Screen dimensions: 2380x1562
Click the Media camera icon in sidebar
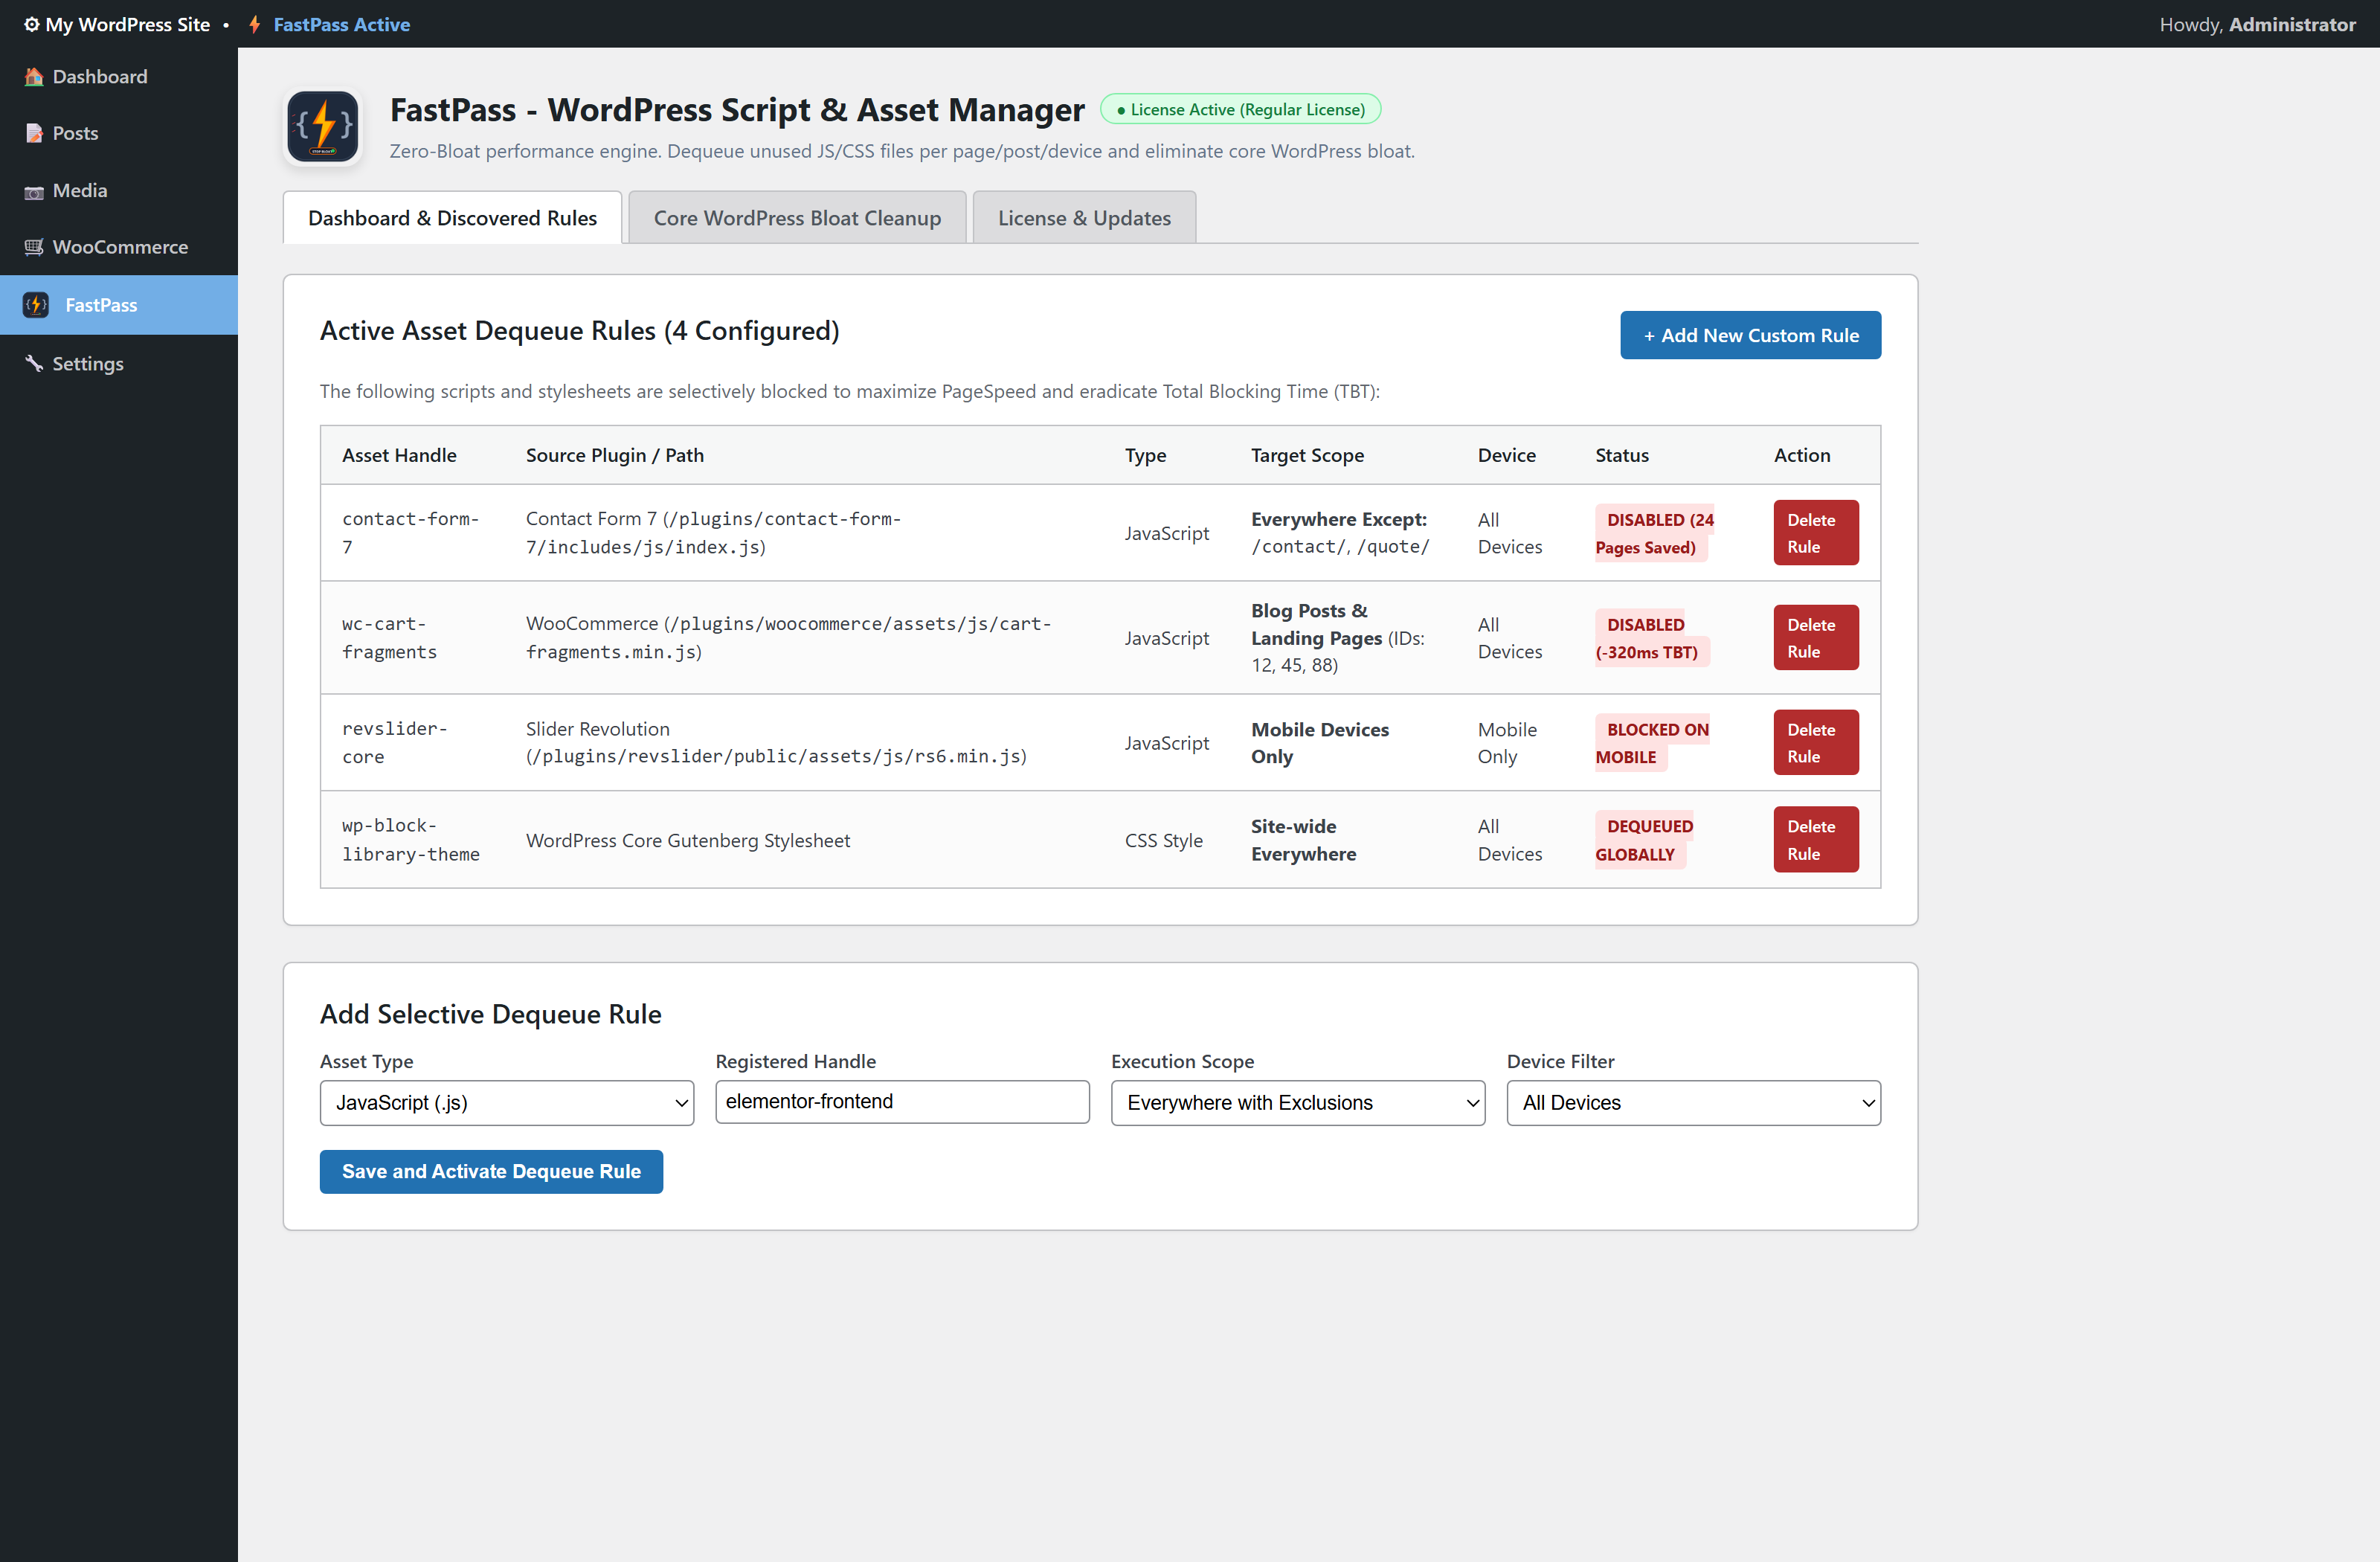click(x=34, y=191)
